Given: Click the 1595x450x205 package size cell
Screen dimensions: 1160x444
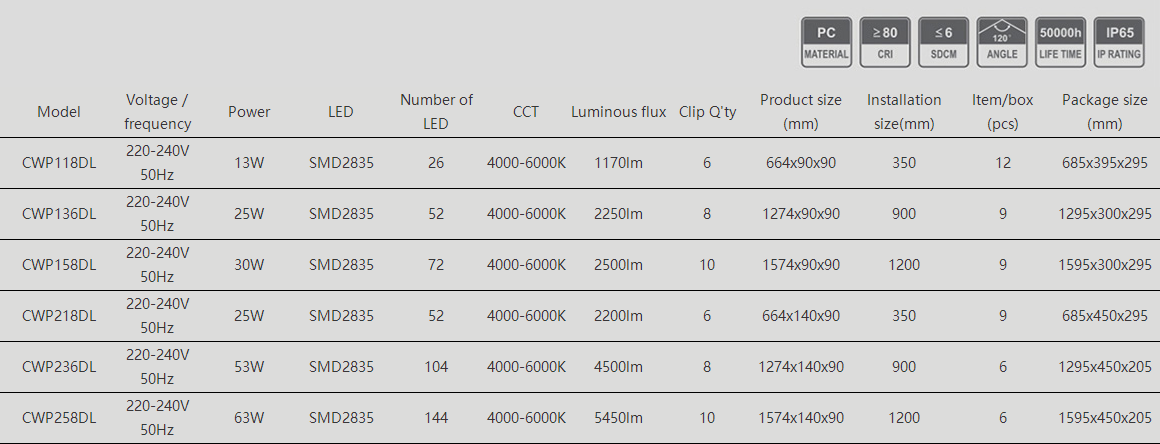Looking at the screenshot, I should [1105, 418].
